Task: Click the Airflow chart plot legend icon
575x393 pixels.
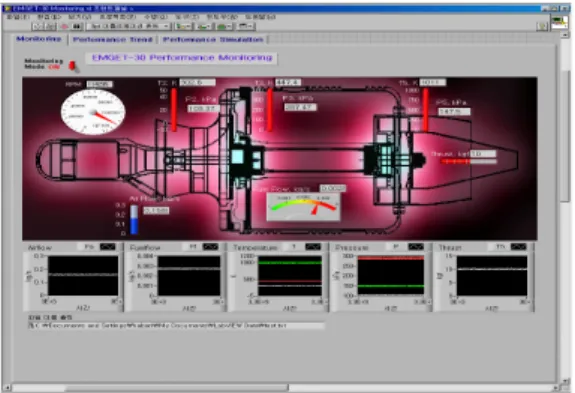Action: click(107, 247)
